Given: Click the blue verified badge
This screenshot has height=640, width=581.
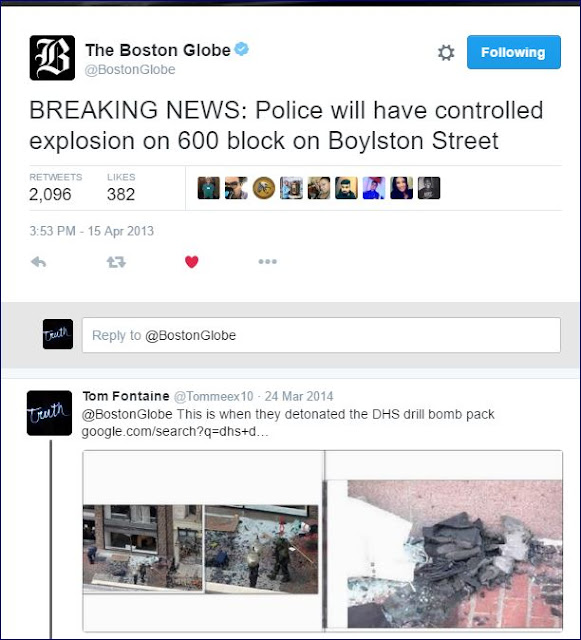Looking at the screenshot, I should (x=242, y=49).
